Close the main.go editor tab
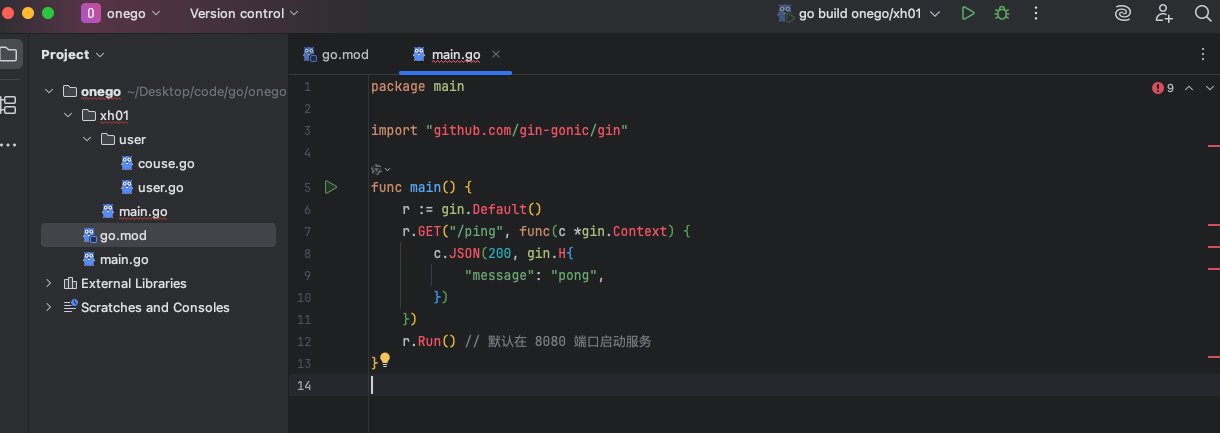The image size is (1220, 433). (x=496, y=54)
